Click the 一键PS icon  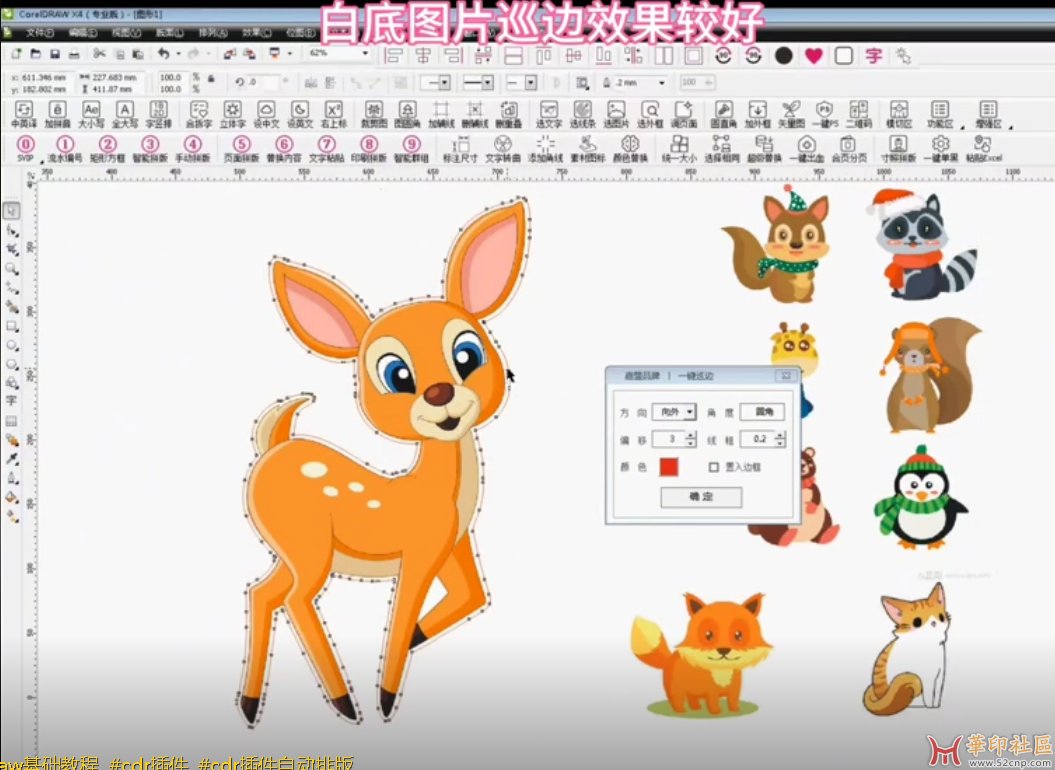pos(825,114)
